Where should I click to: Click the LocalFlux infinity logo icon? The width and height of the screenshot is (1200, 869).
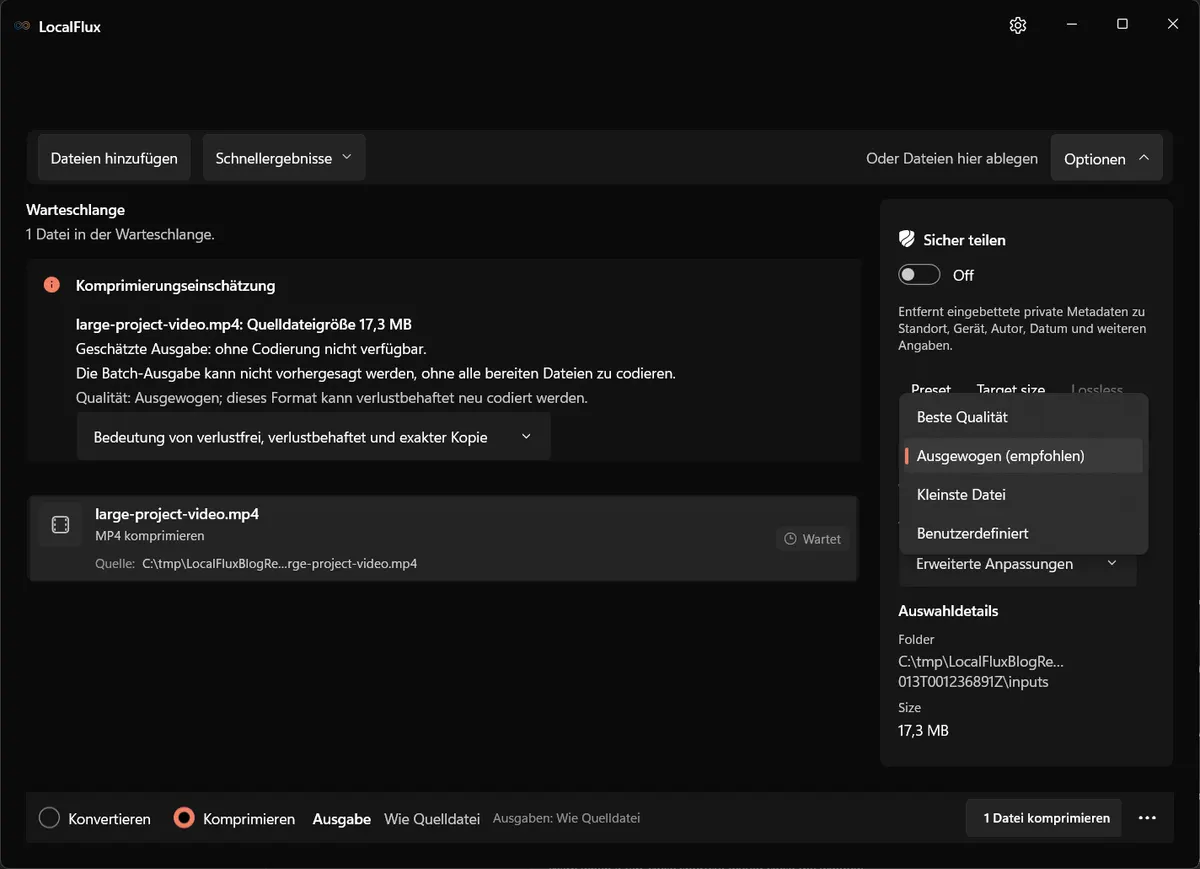click(x=22, y=27)
